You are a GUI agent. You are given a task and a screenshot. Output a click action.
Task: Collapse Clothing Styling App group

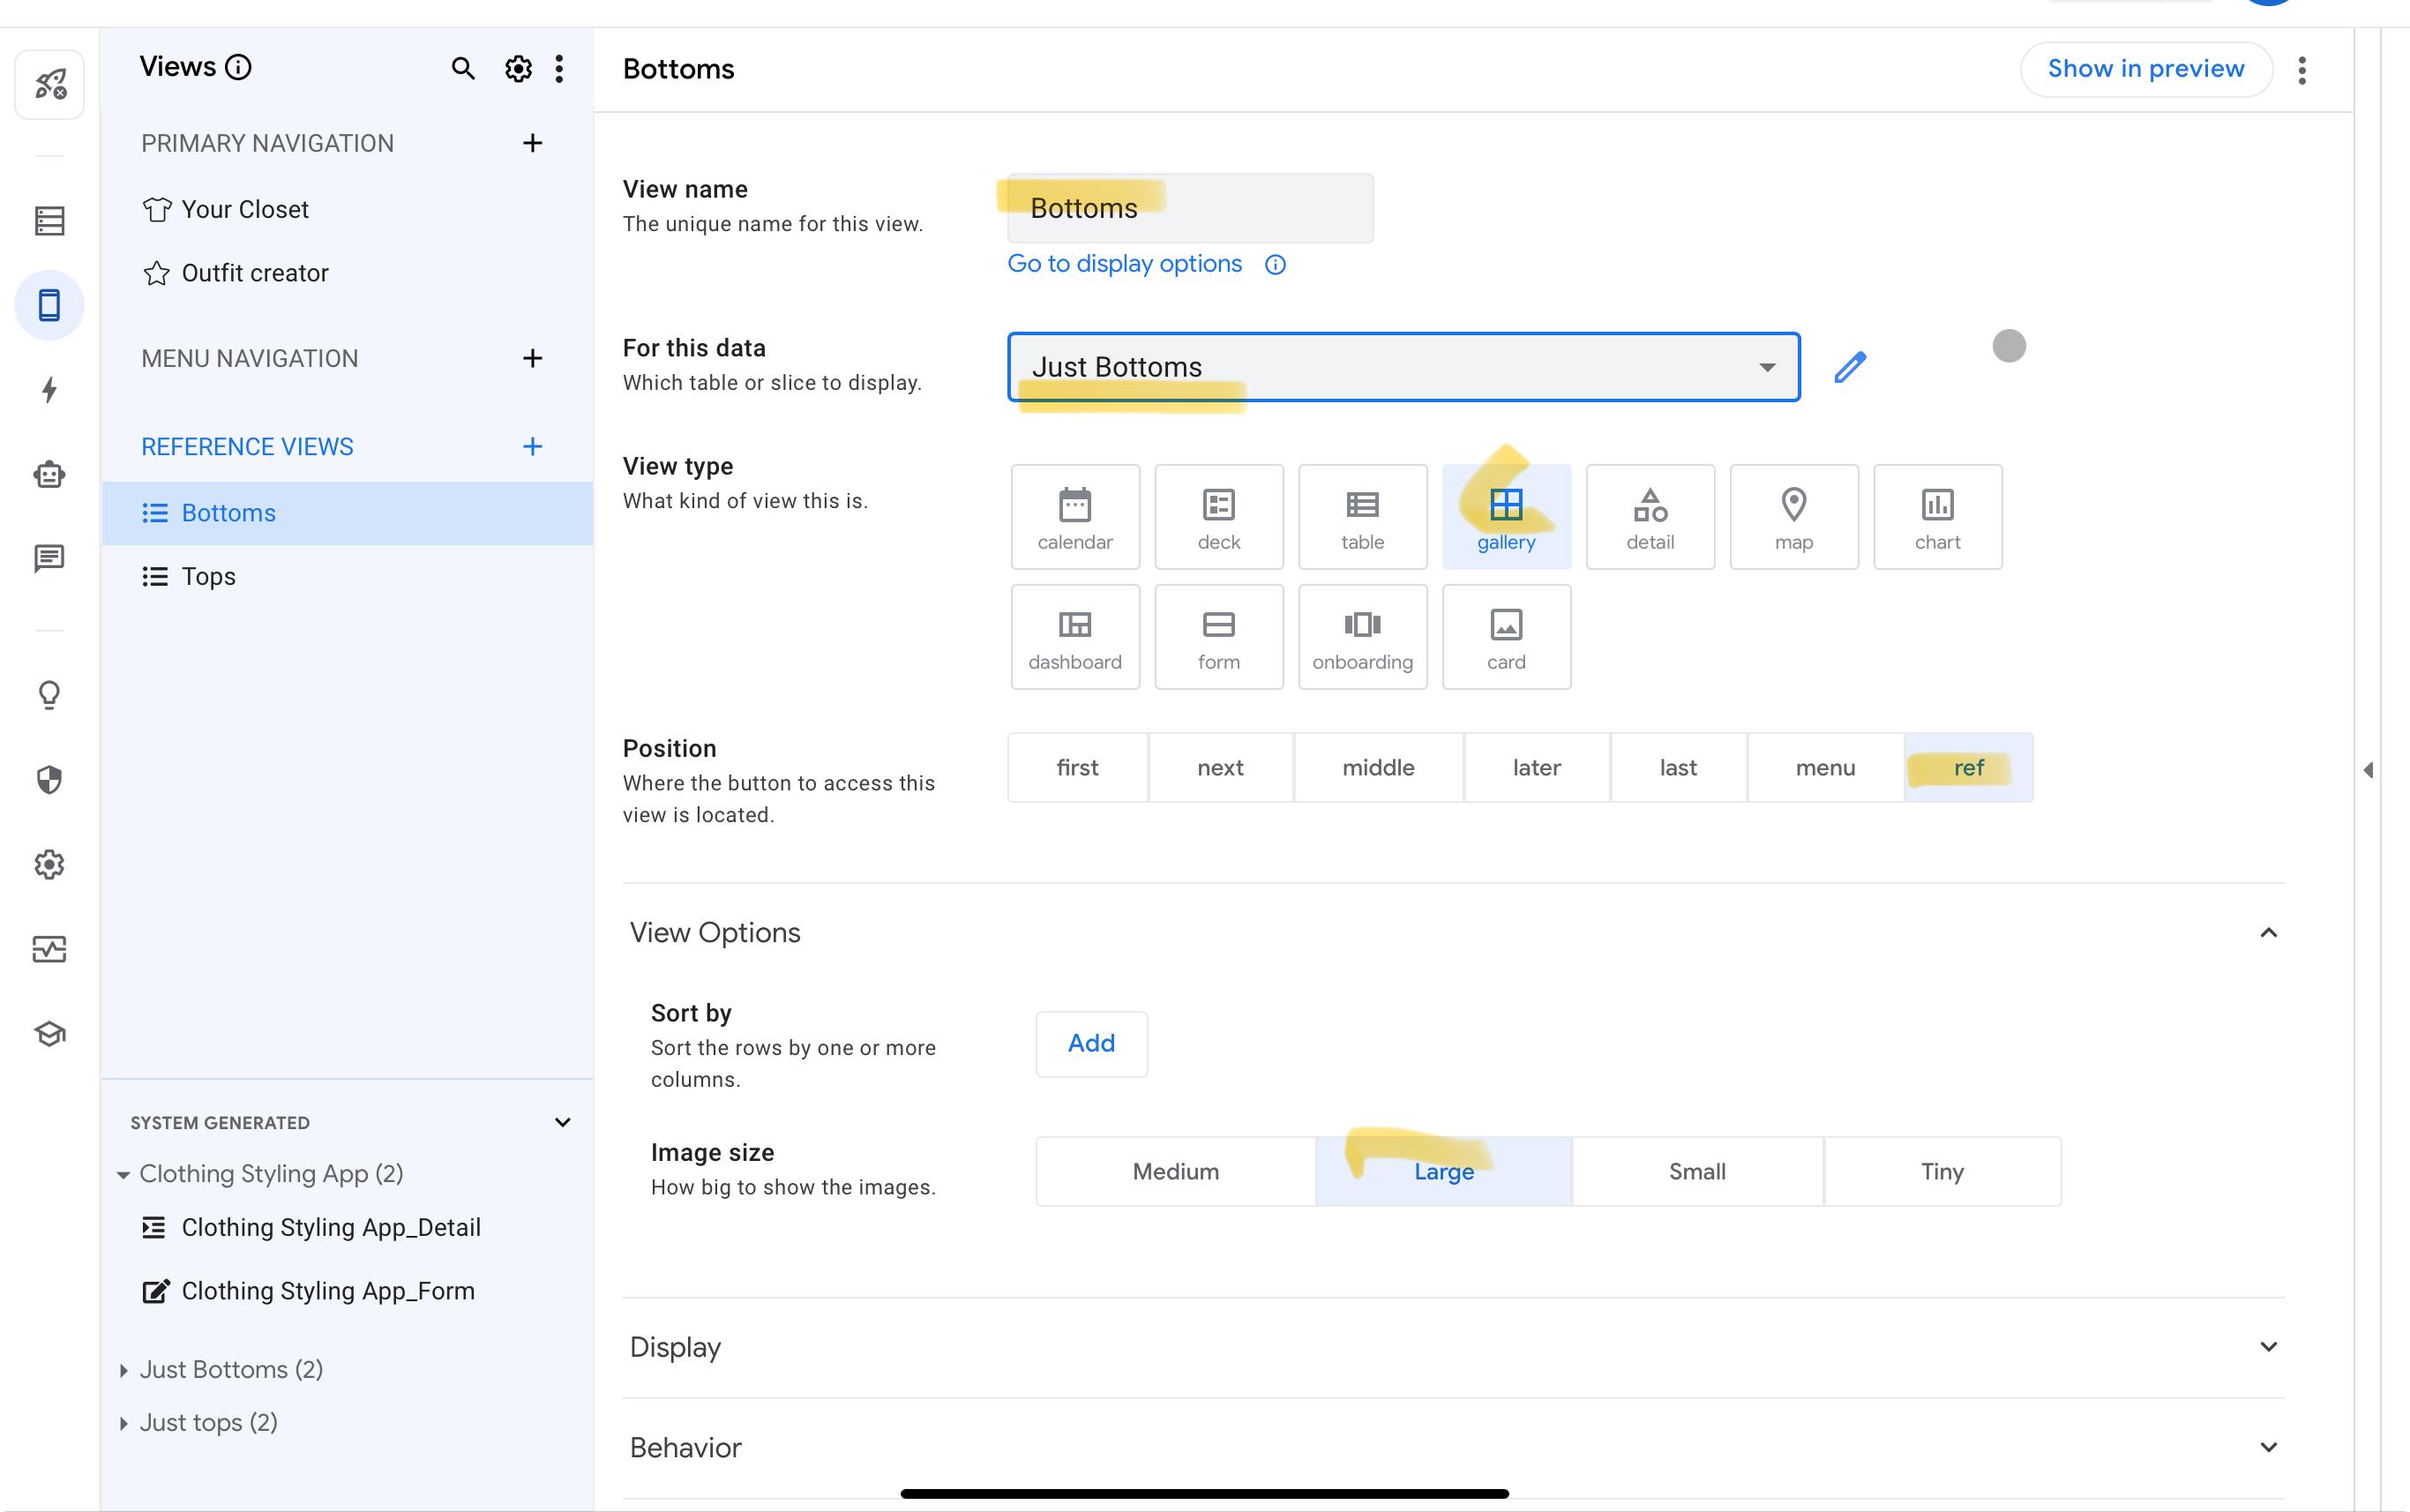123,1175
